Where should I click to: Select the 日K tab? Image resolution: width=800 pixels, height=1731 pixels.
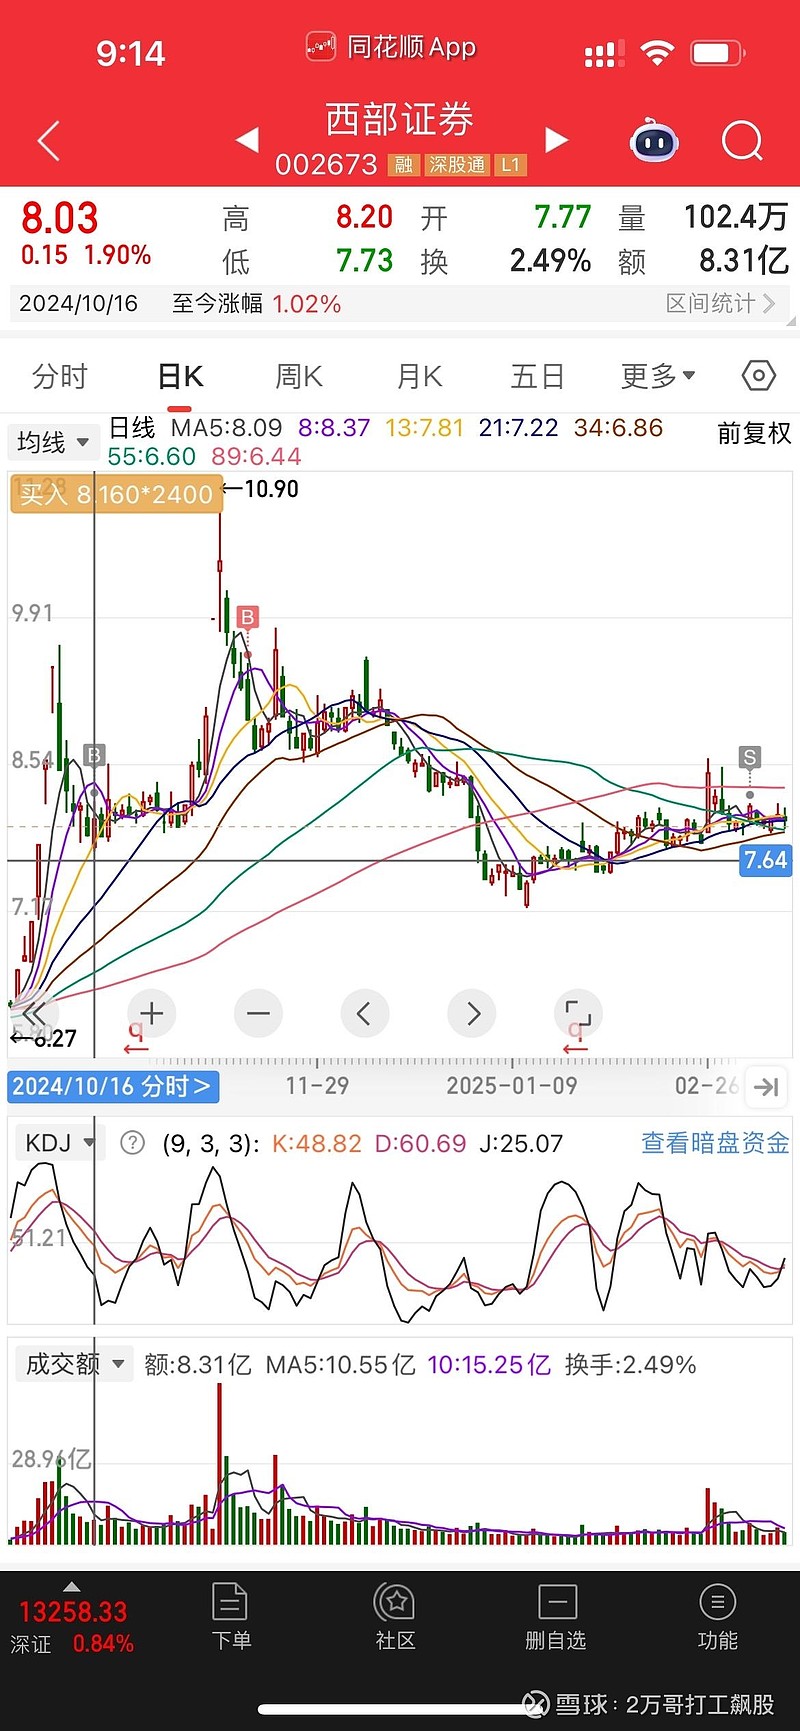point(181,376)
